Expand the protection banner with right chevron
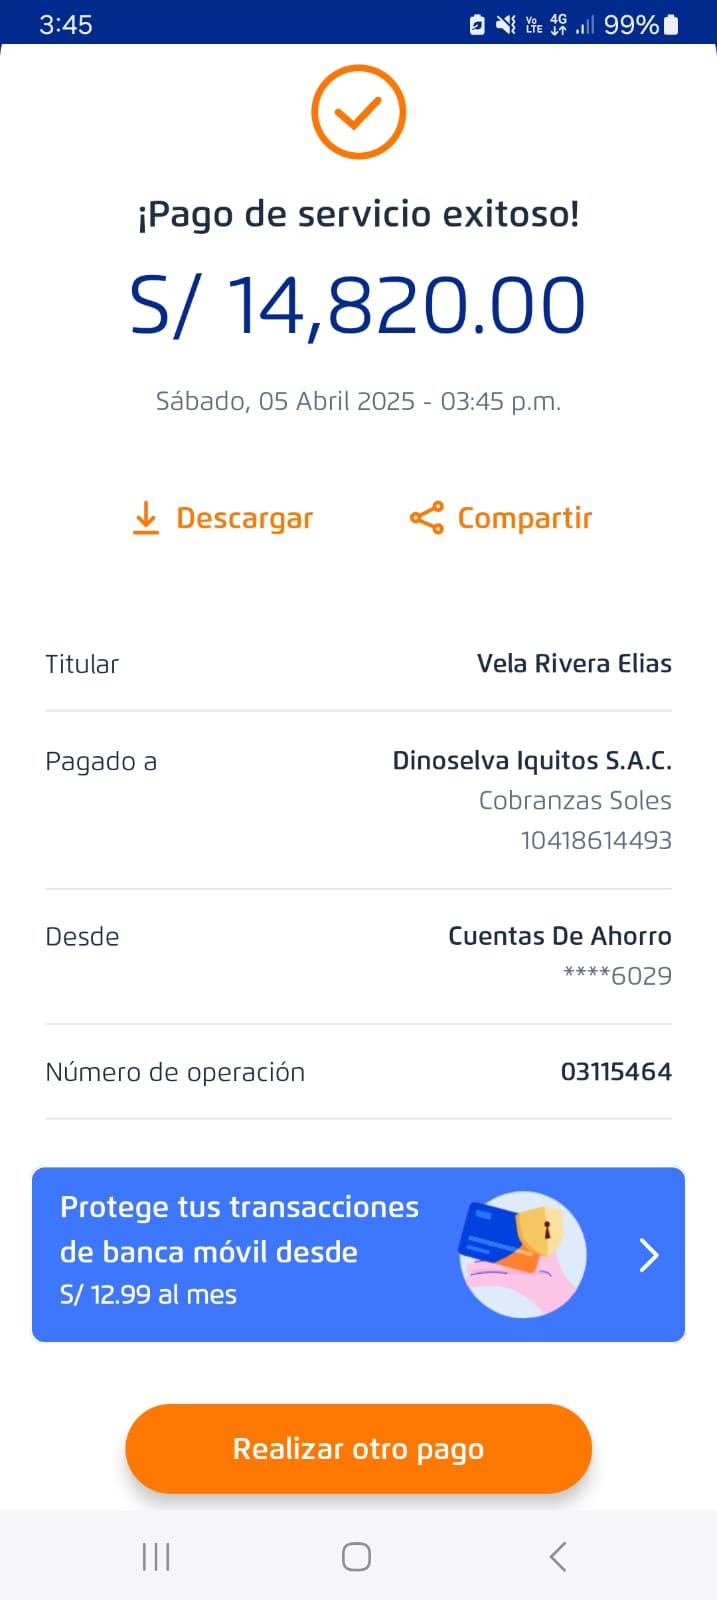 coord(649,1254)
